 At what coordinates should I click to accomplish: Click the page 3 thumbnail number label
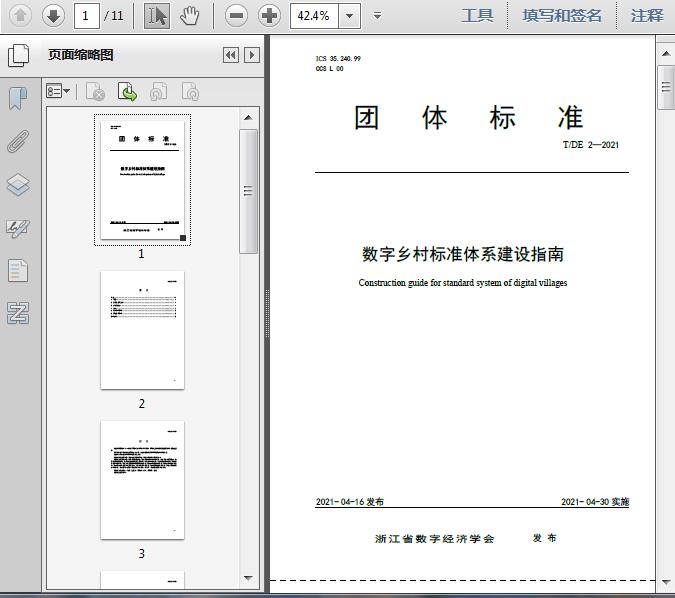pyautogui.click(x=142, y=553)
